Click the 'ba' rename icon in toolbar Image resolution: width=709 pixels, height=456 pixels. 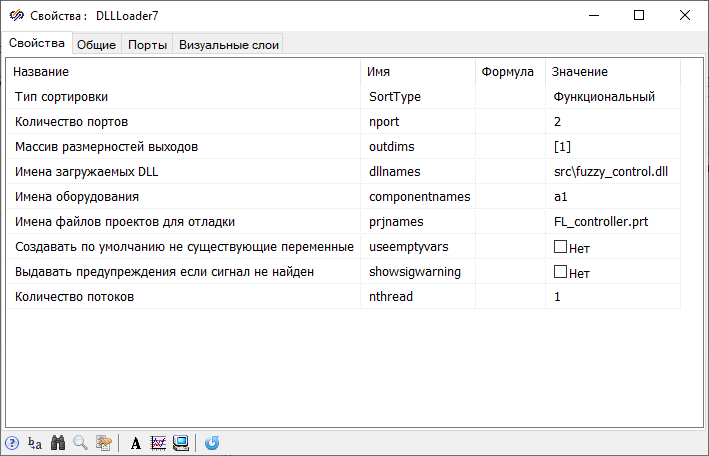35,443
